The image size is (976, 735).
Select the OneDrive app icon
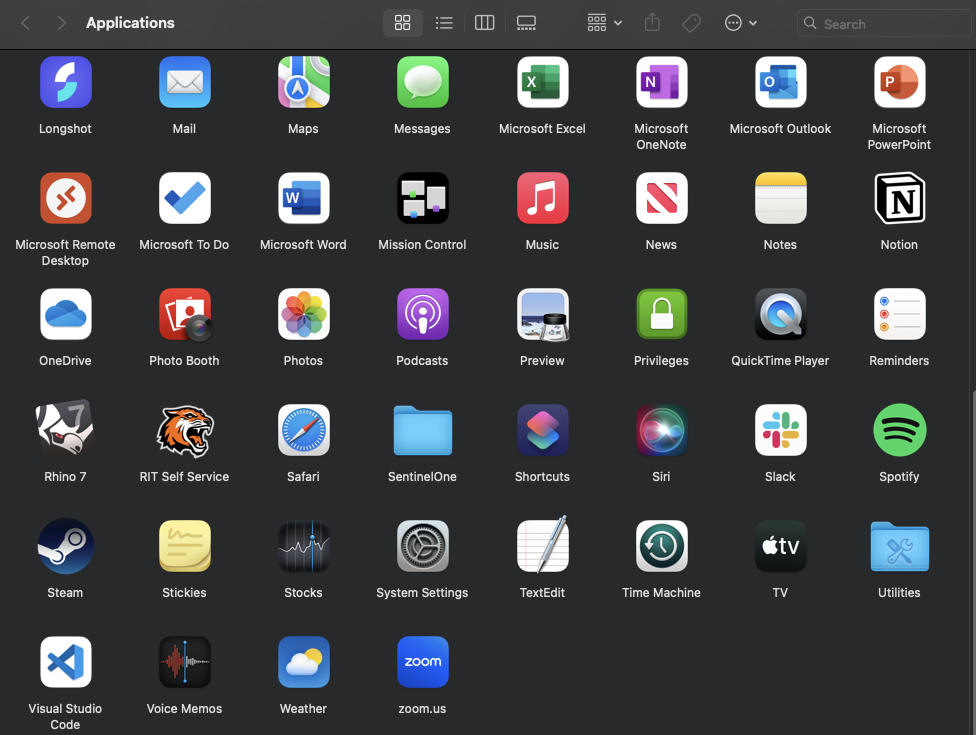pyautogui.click(x=65, y=314)
